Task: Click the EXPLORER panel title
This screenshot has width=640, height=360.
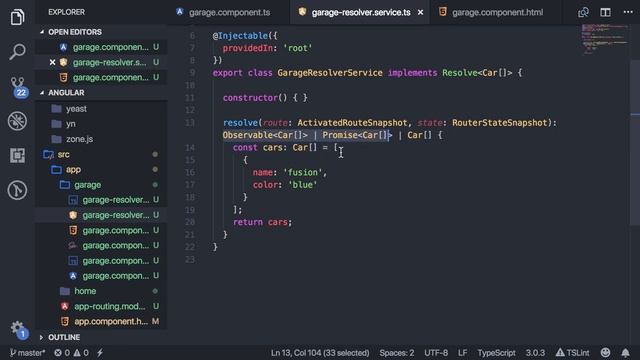Action: point(67,12)
